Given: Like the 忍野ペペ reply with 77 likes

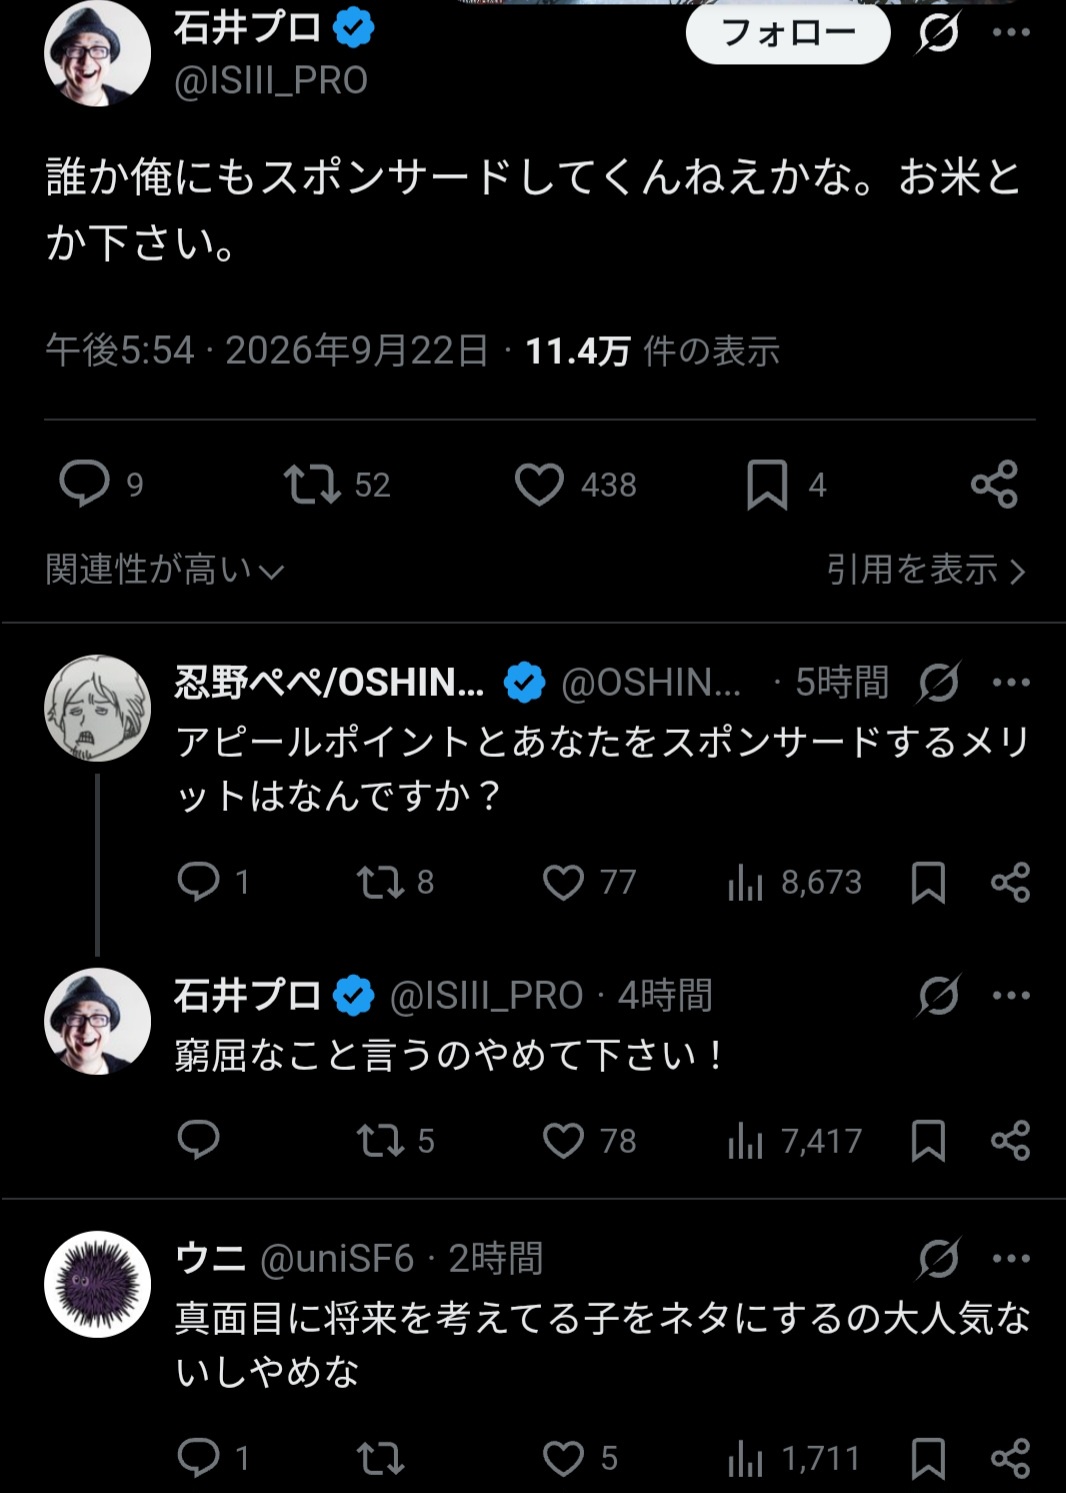Looking at the screenshot, I should pos(563,882).
